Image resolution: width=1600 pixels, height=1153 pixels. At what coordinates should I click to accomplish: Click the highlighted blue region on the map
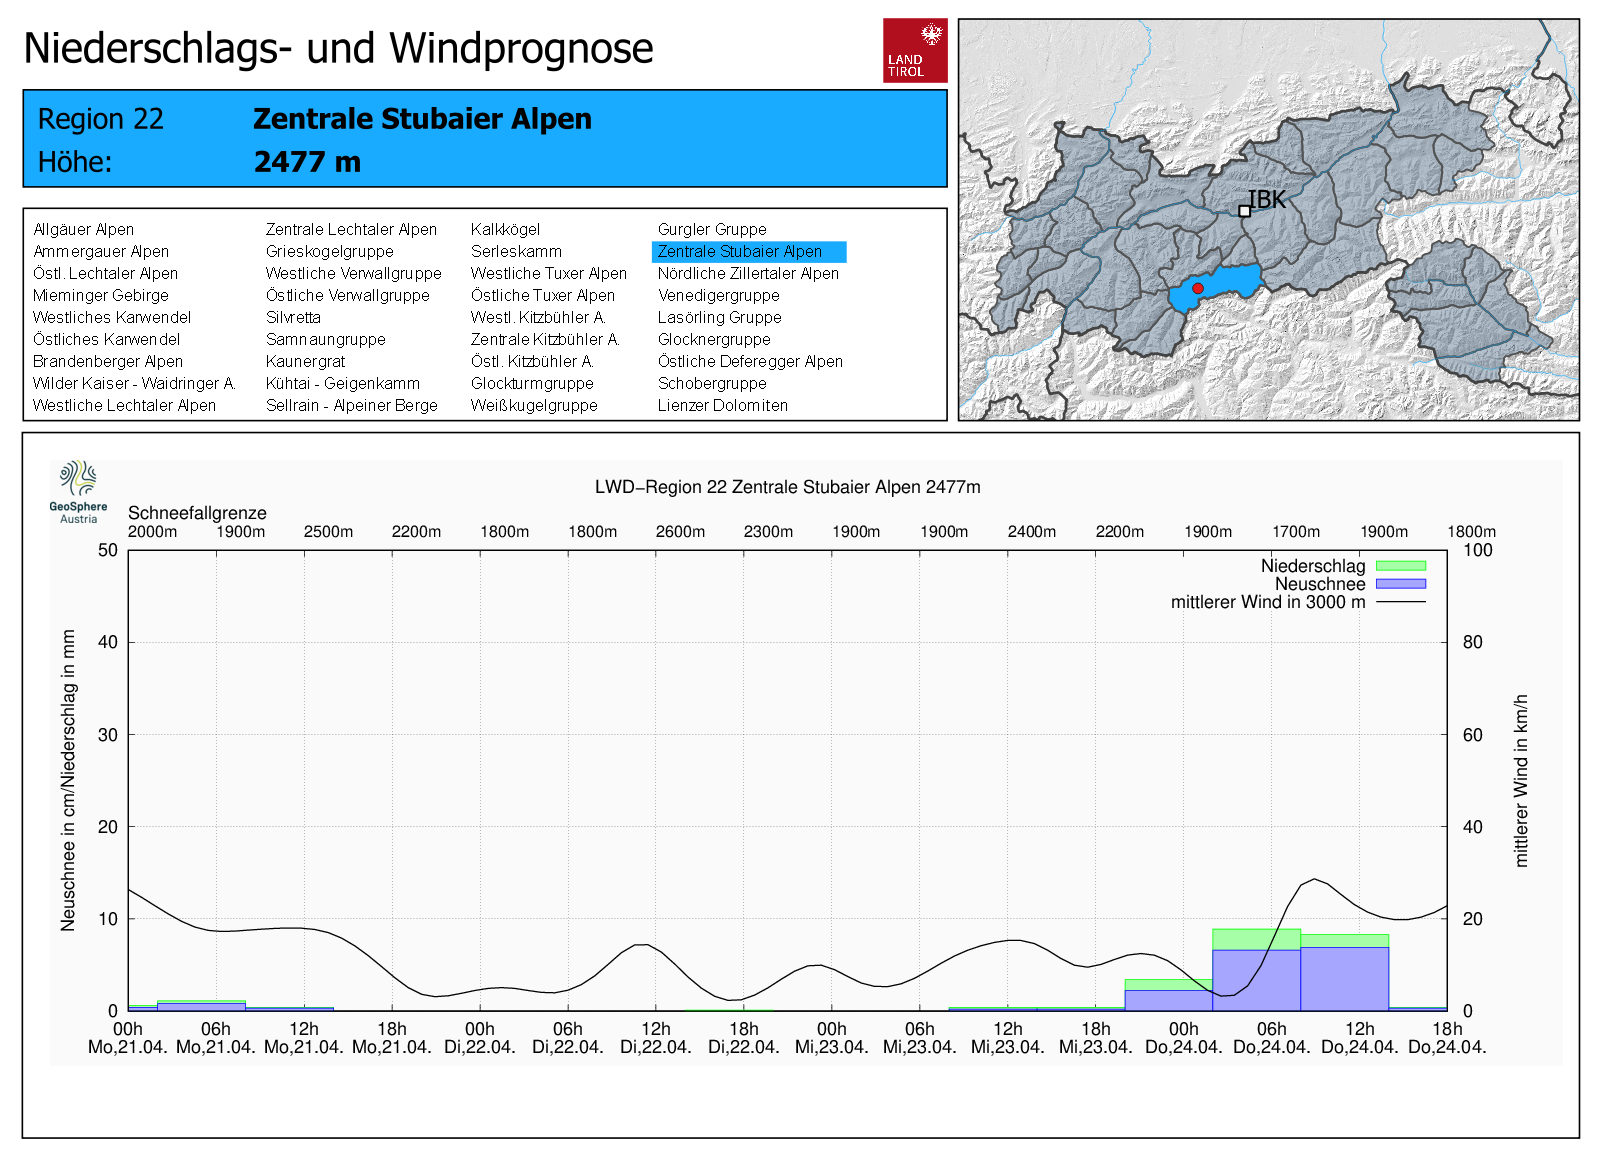(1228, 283)
